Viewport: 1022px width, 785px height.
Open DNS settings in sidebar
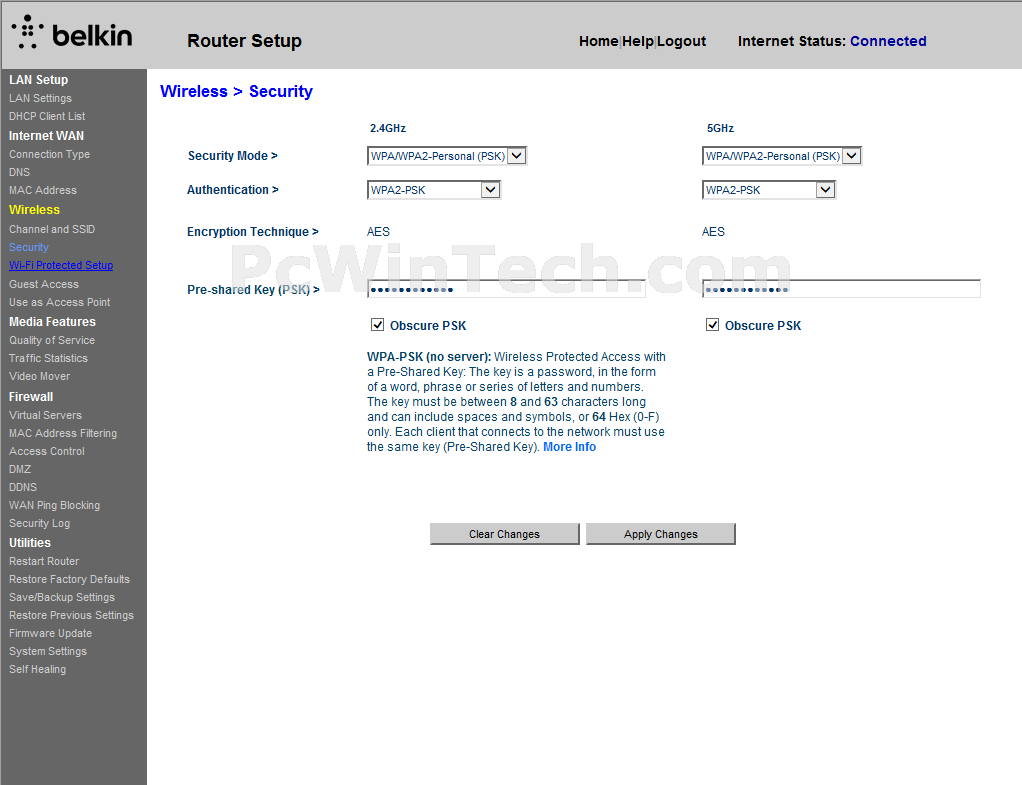pos(20,172)
